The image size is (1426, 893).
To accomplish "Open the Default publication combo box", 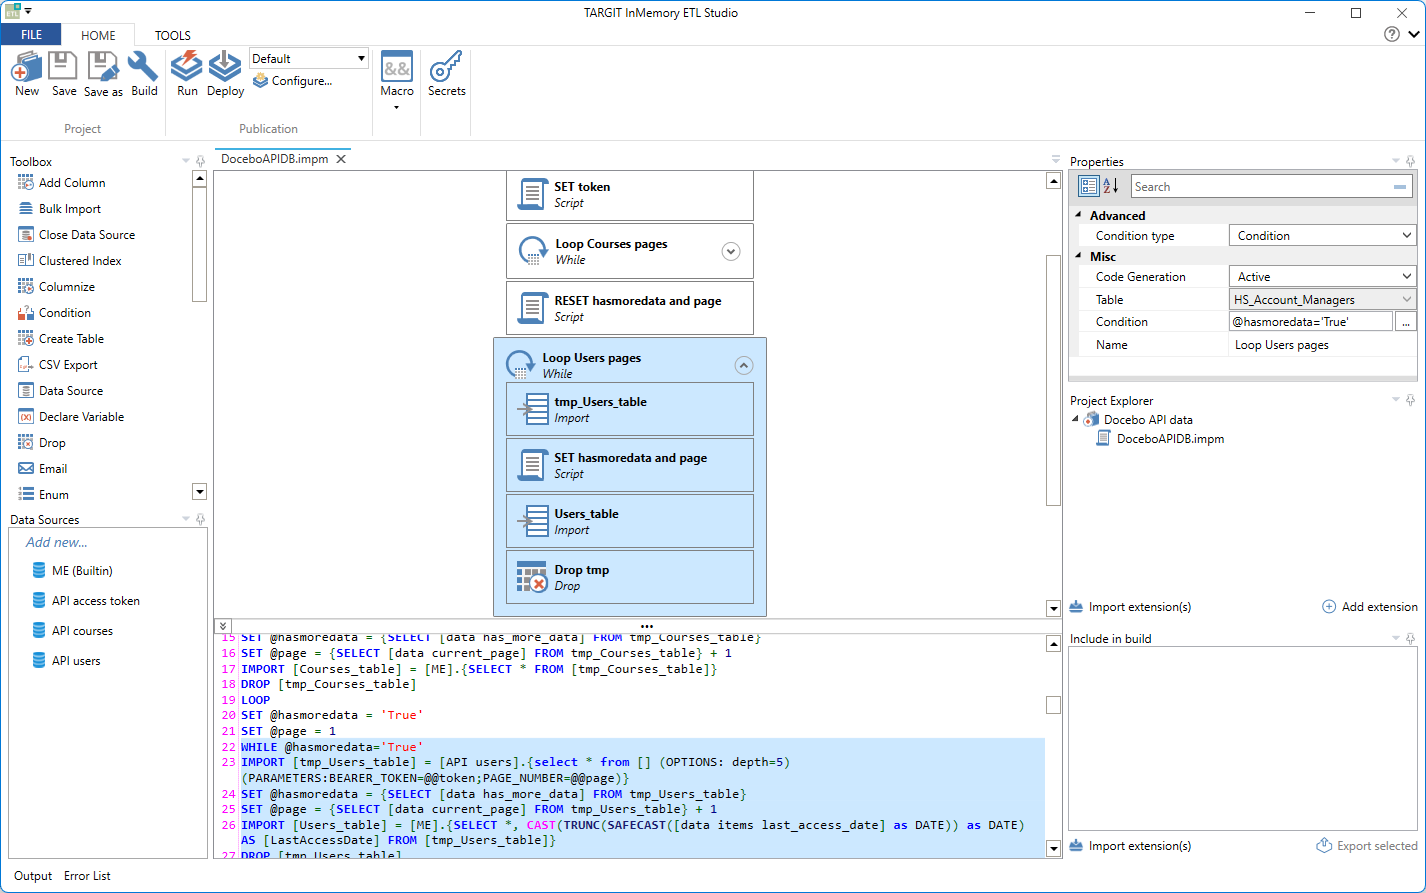I will click(309, 59).
